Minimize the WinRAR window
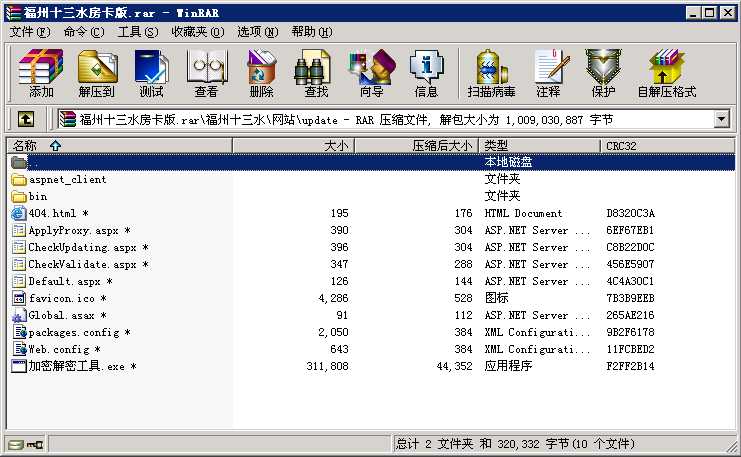This screenshot has width=741, height=457. (693, 13)
